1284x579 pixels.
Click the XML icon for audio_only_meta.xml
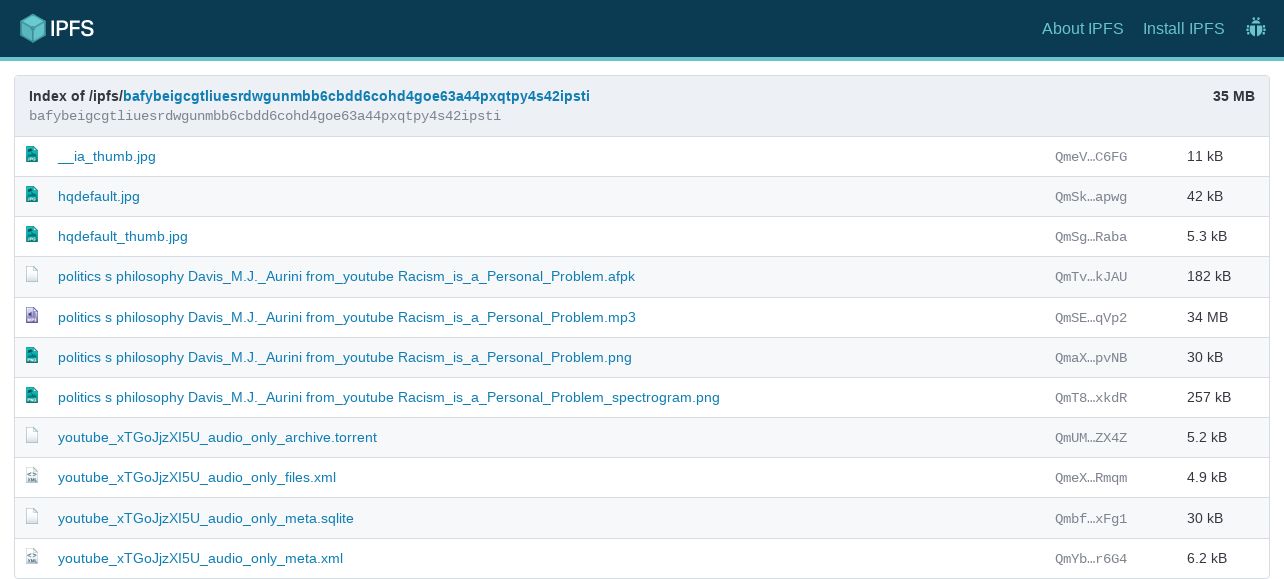click(32, 557)
